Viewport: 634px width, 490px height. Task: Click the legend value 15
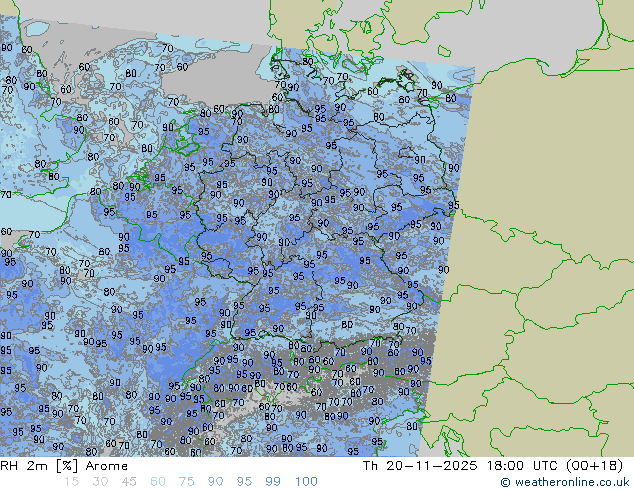pos(71,482)
